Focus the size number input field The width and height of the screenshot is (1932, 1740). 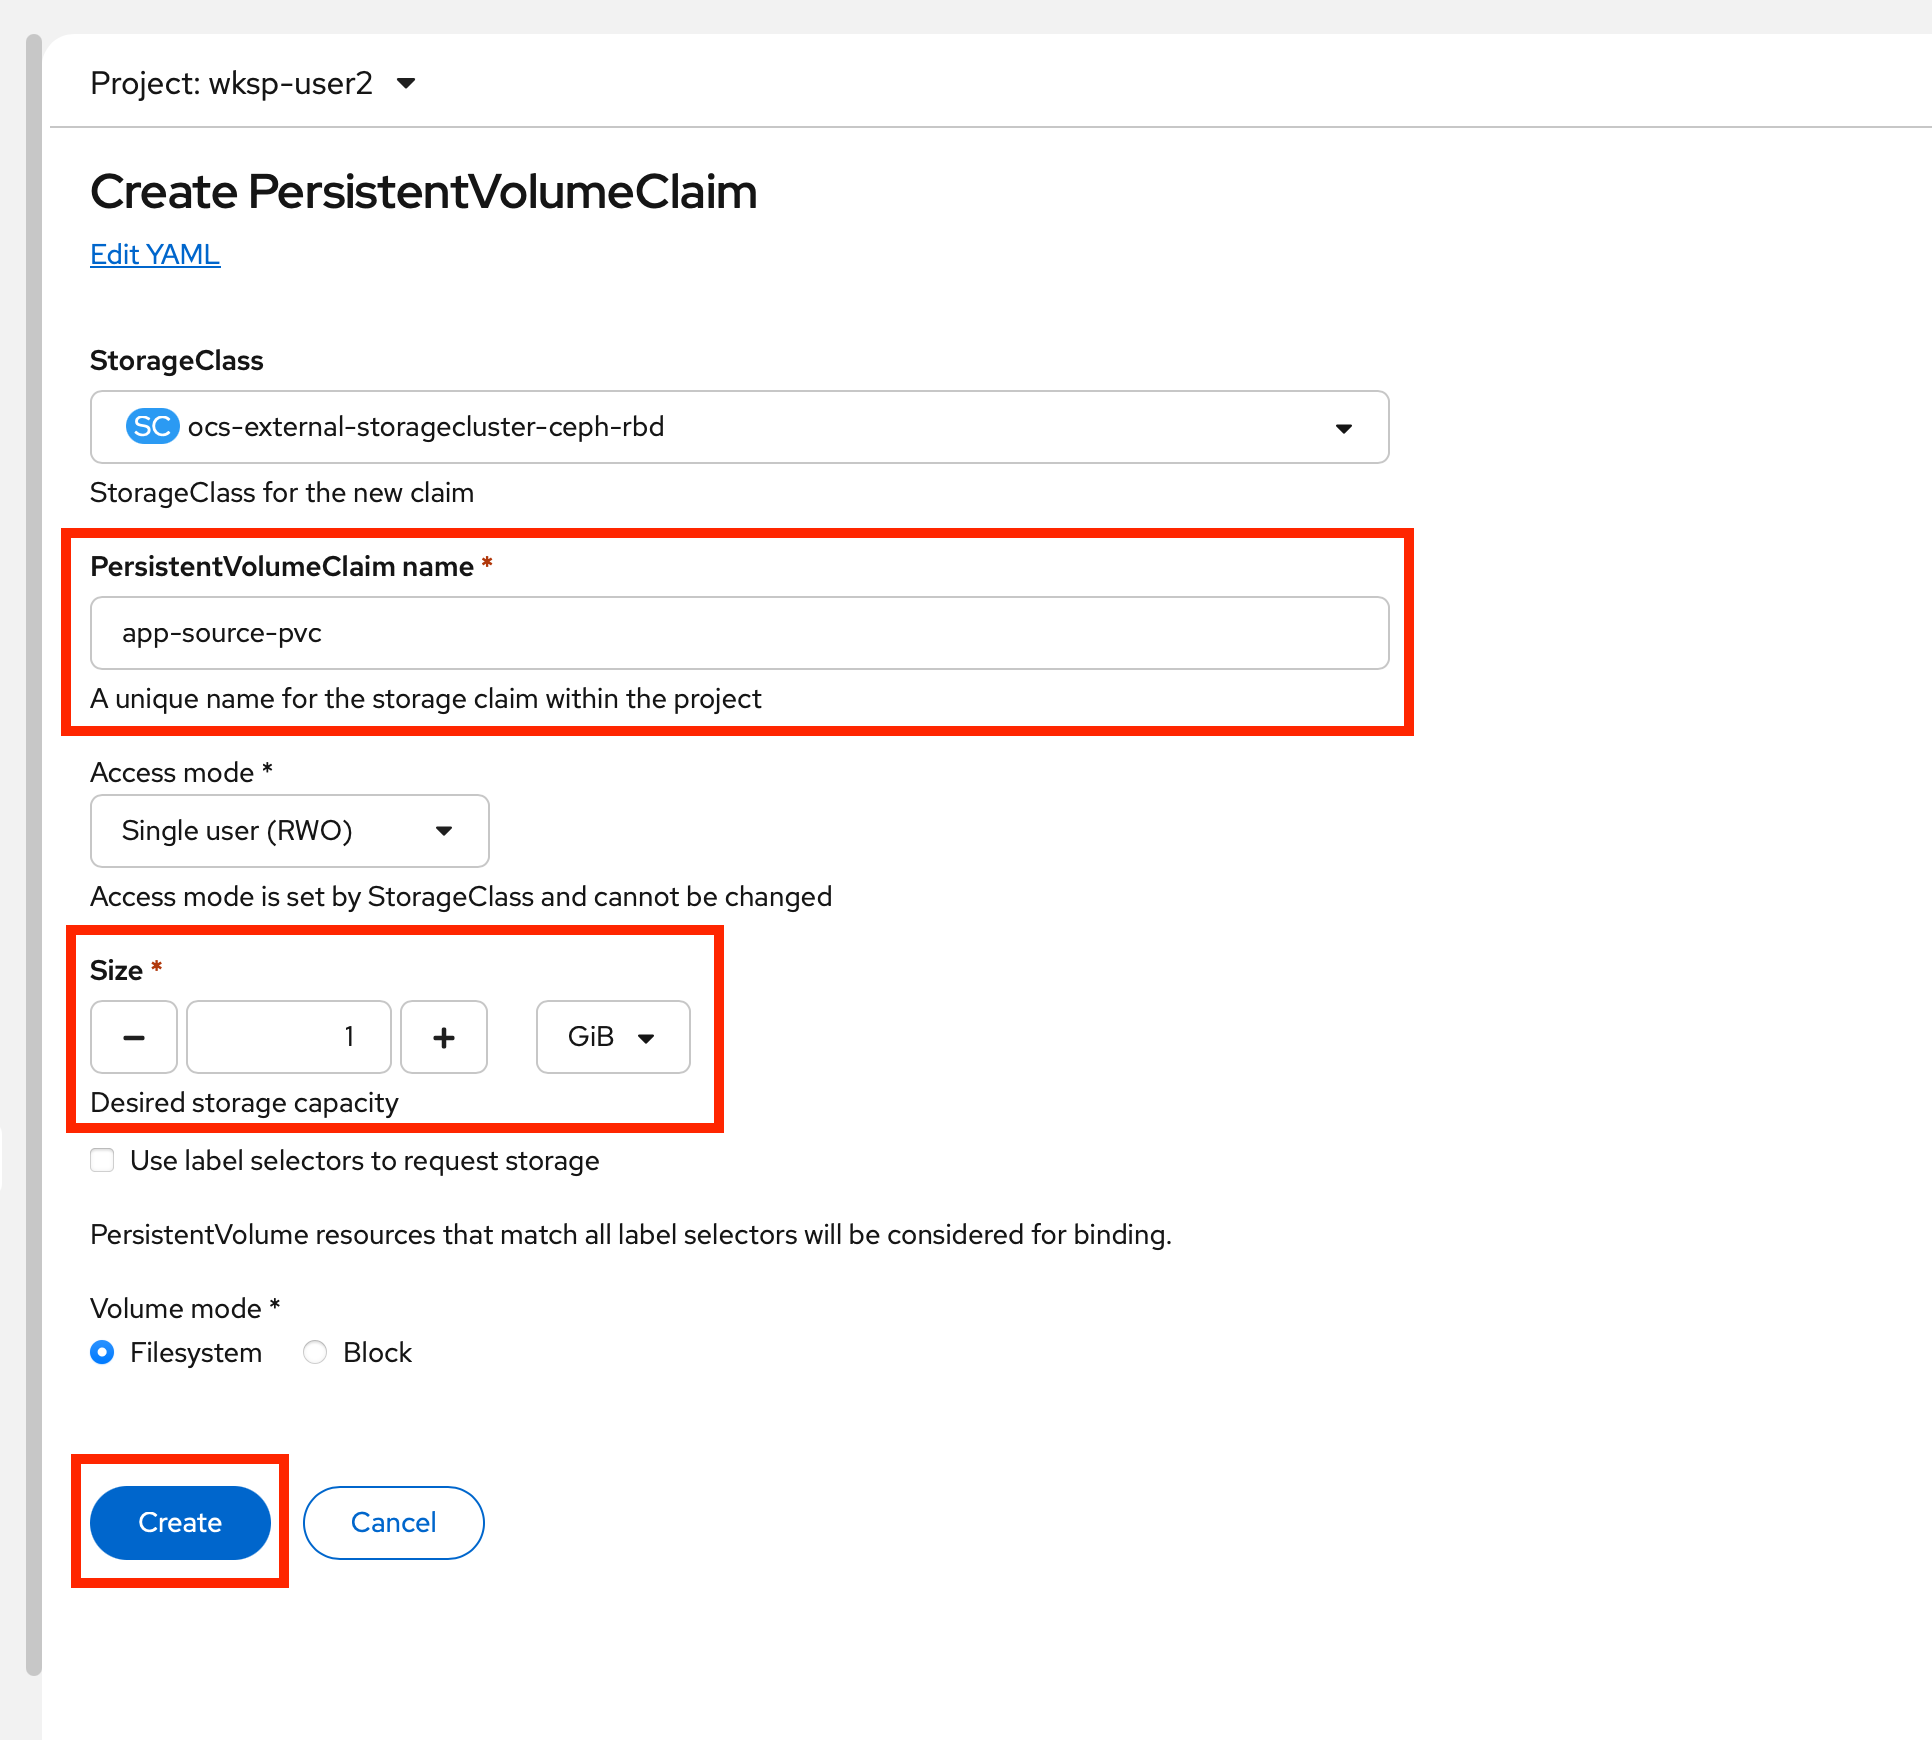pos(288,1037)
